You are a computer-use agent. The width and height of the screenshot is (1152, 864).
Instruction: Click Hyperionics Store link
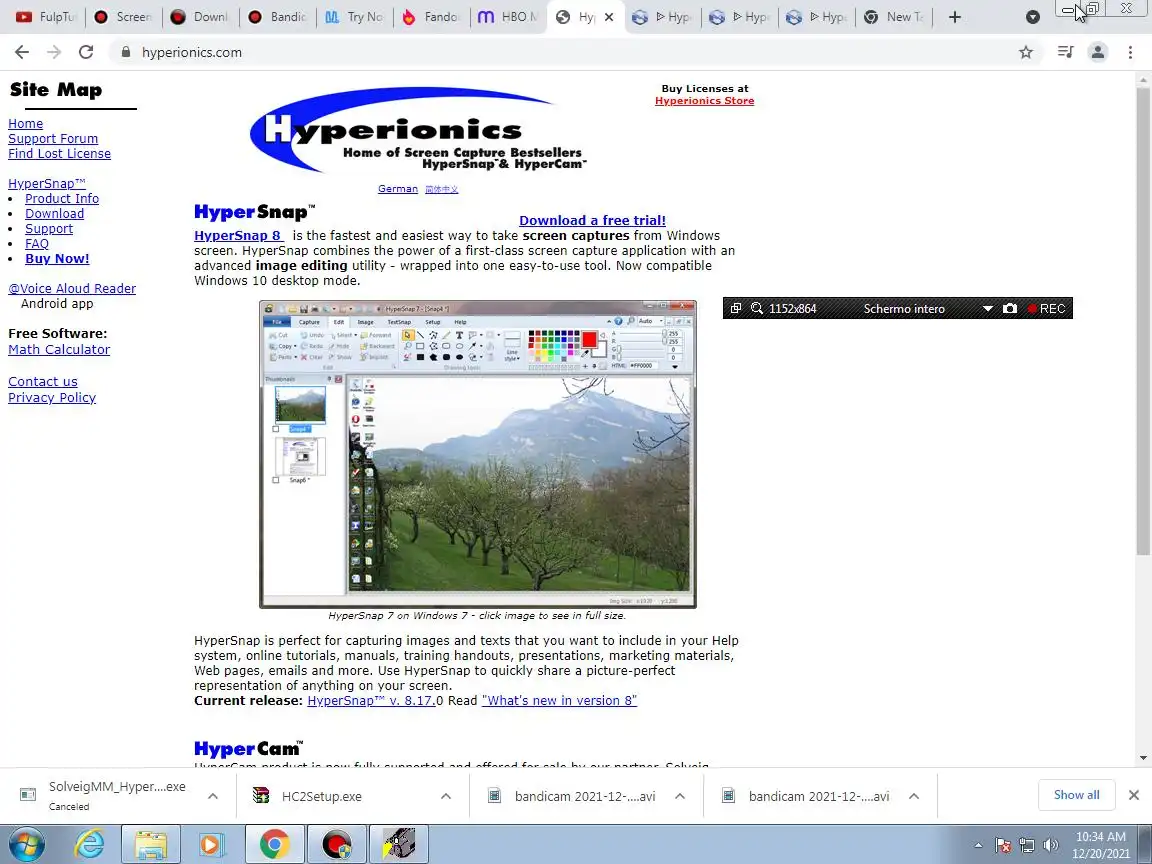click(705, 101)
